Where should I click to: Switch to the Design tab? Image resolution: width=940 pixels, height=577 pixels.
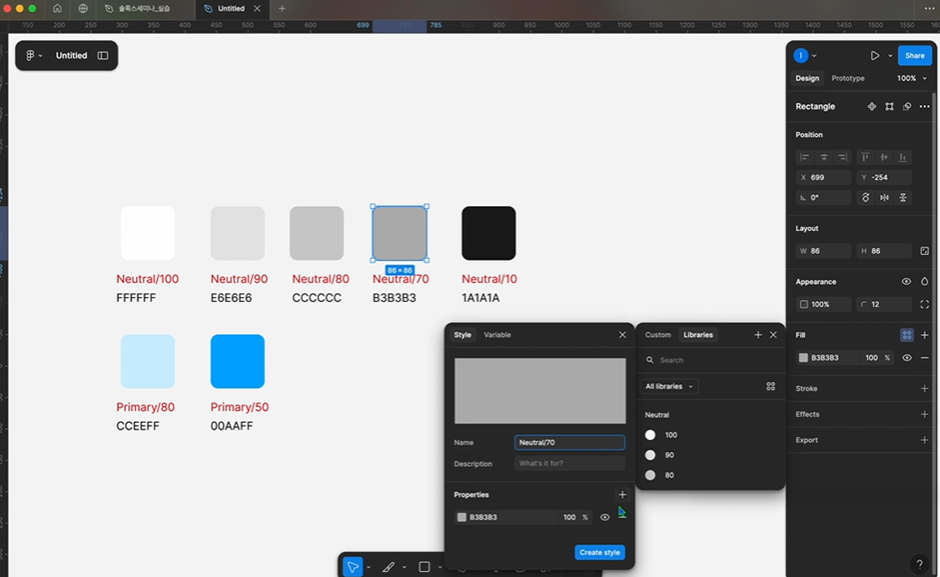(807, 78)
